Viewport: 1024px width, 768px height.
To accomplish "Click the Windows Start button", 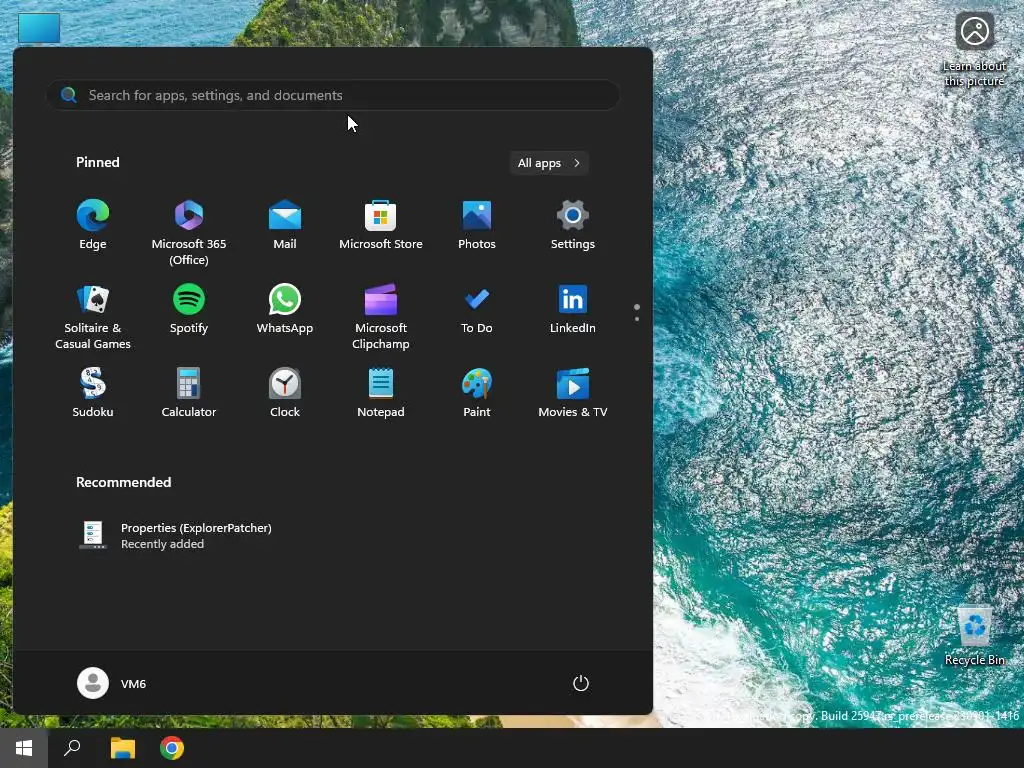I will pyautogui.click(x=24, y=748).
